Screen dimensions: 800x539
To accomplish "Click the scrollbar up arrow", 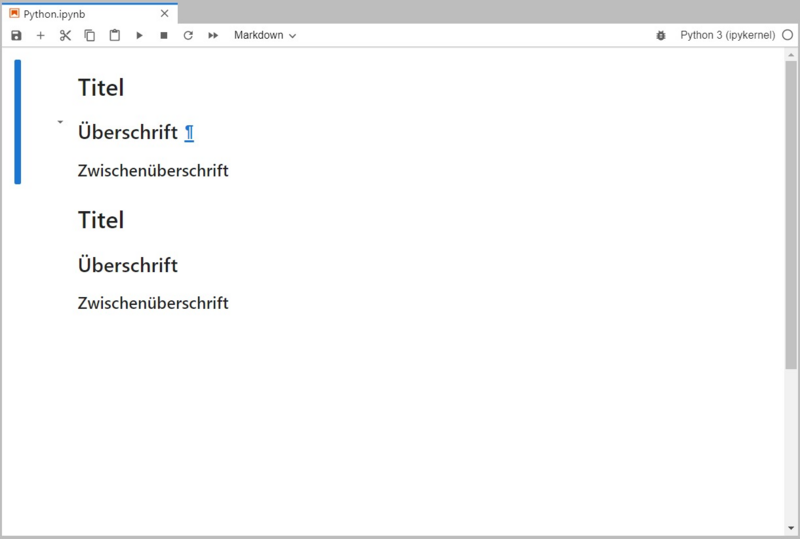I will coord(791,54).
